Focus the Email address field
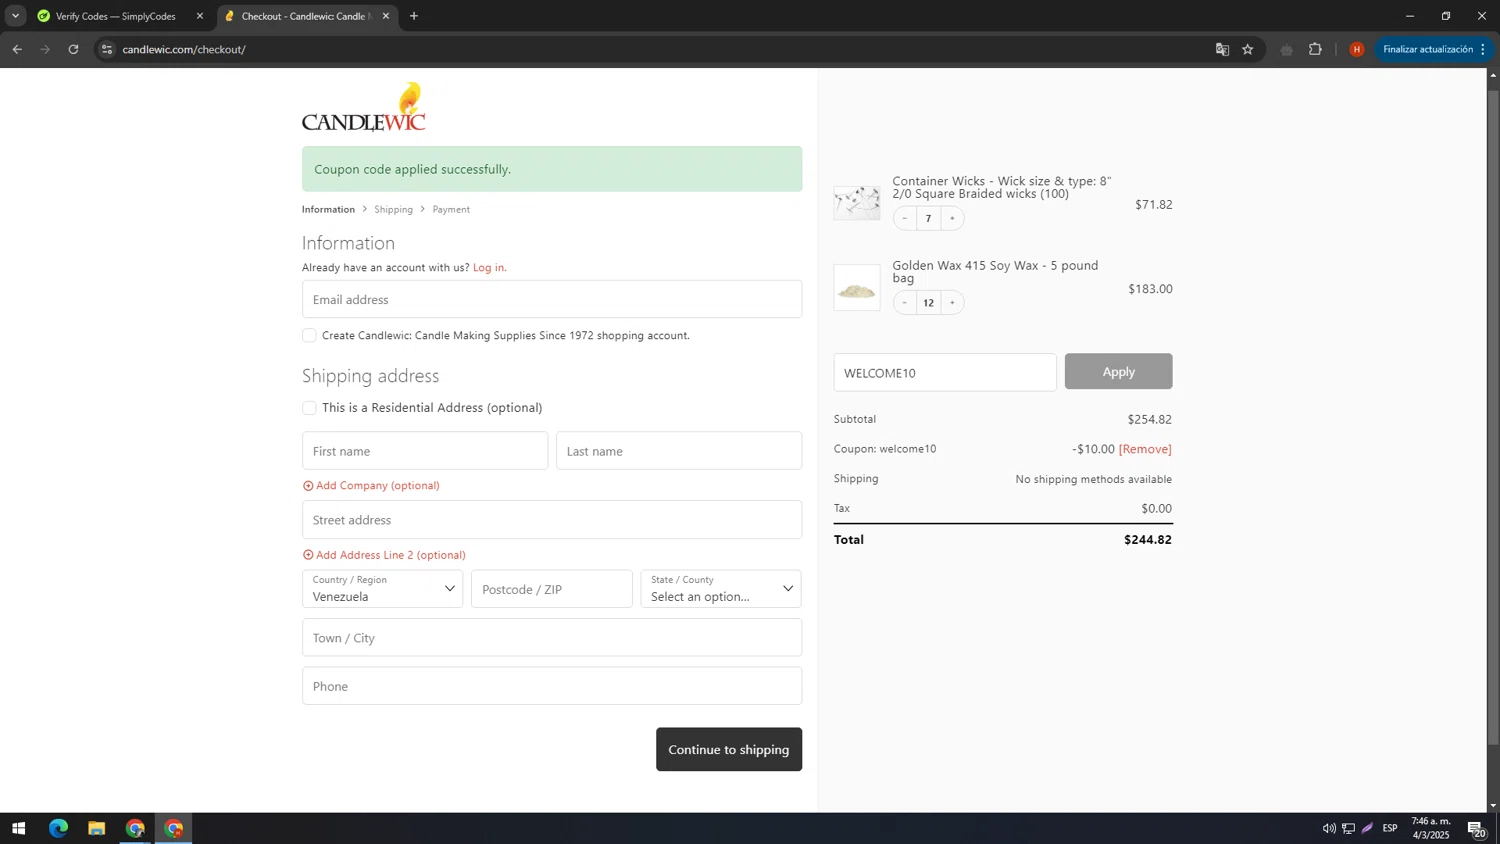Viewport: 1500px width, 844px height. pyautogui.click(x=552, y=299)
